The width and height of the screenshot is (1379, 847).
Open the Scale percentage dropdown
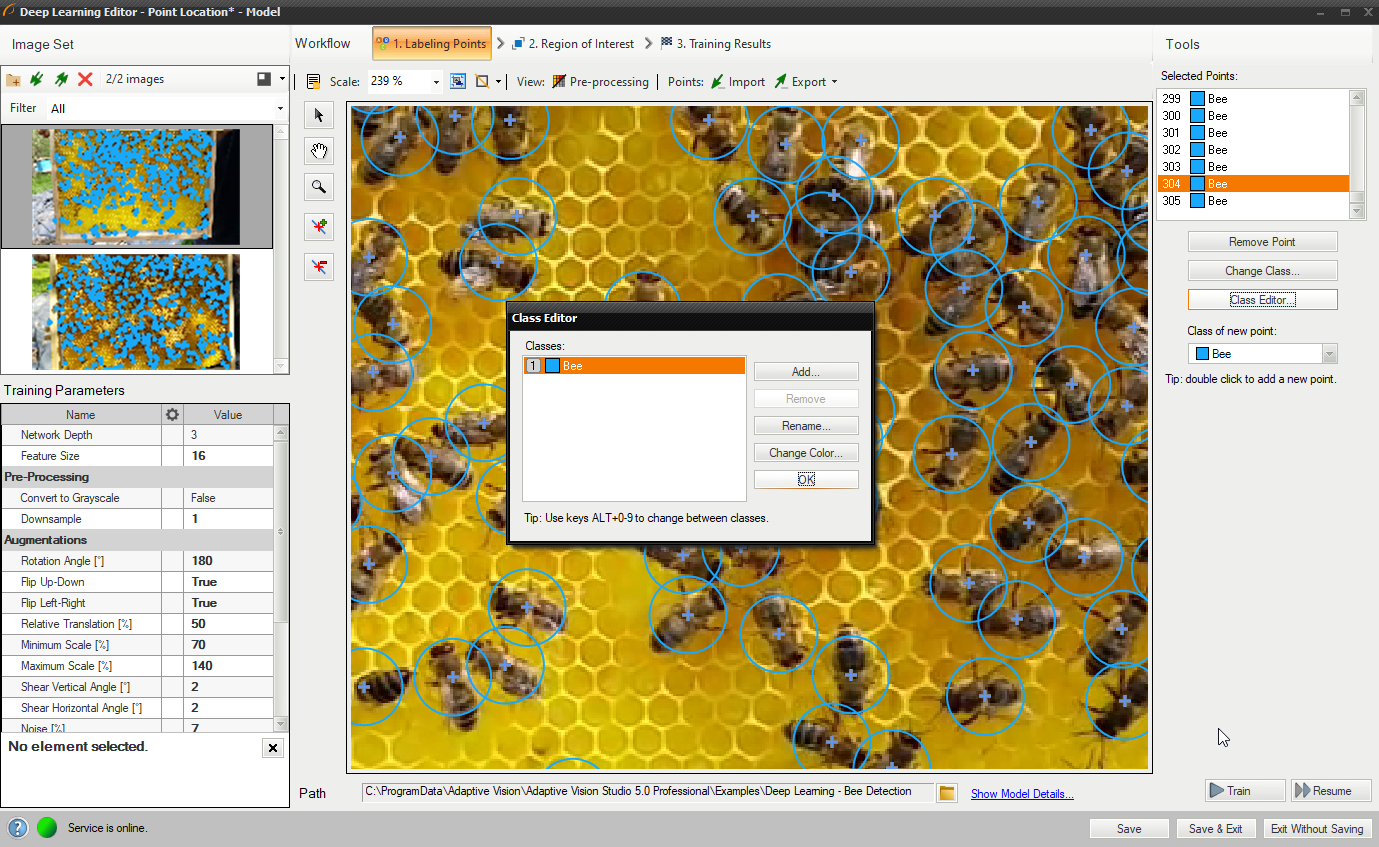point(436,82)
